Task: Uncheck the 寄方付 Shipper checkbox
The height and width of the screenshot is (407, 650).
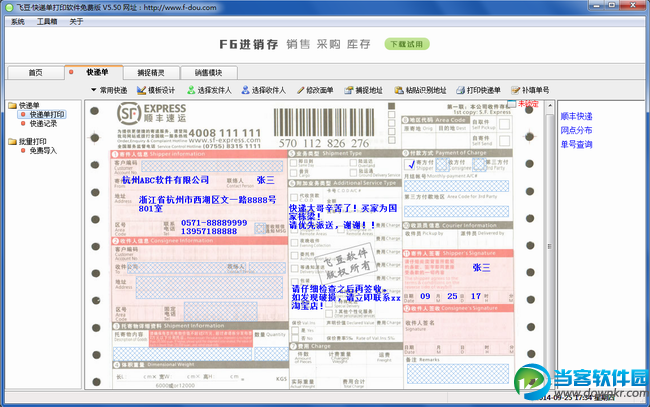Action: (x=410, y=165)
